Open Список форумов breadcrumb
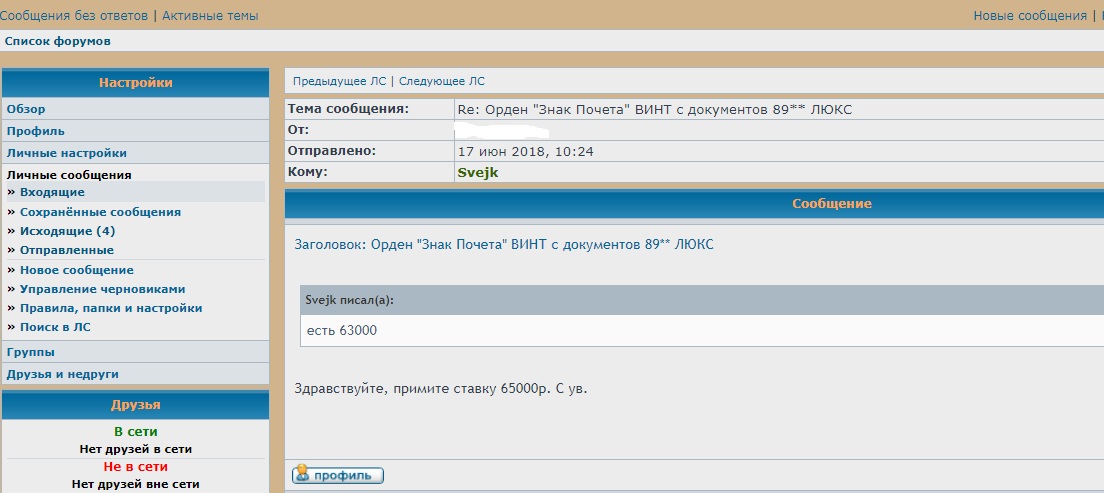Viewport: 1104px width, 493px height. (x=58, y=41)
